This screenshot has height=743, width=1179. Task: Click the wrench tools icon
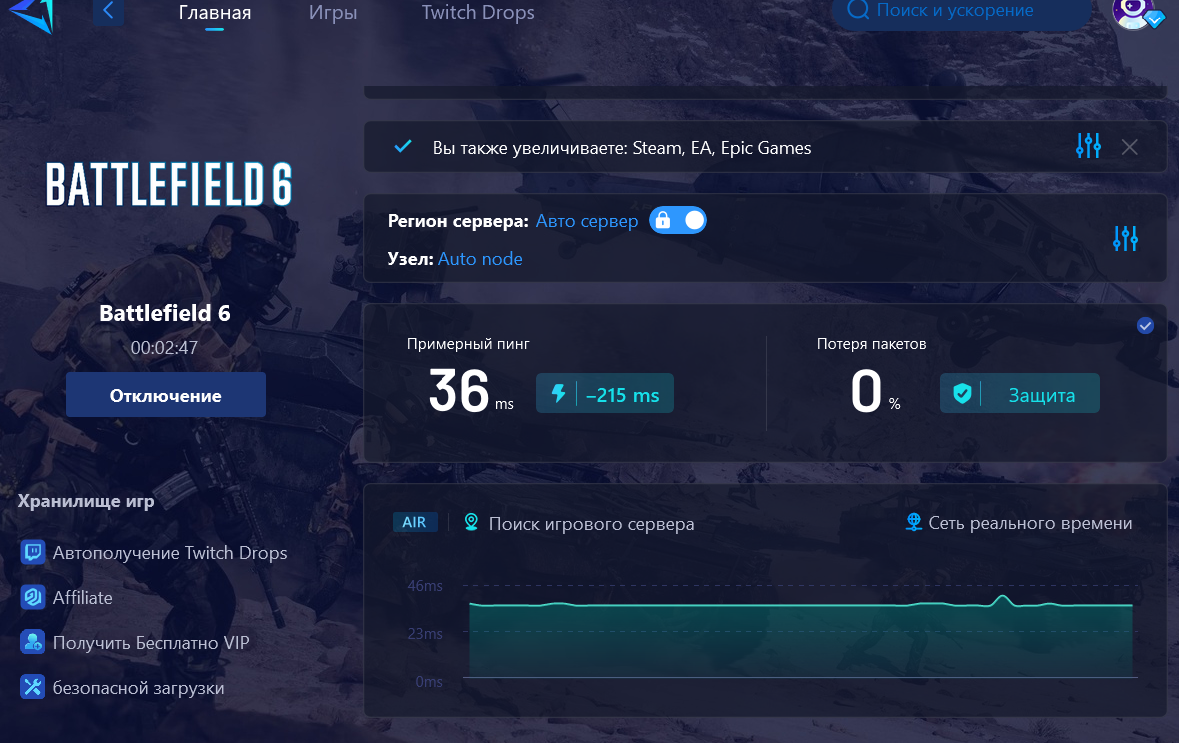click(32, 687)
